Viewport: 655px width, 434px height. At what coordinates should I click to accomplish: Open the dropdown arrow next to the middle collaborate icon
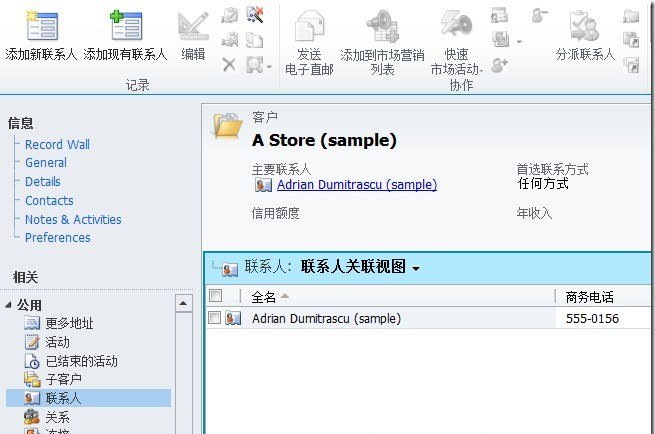(x=519, y=41)
